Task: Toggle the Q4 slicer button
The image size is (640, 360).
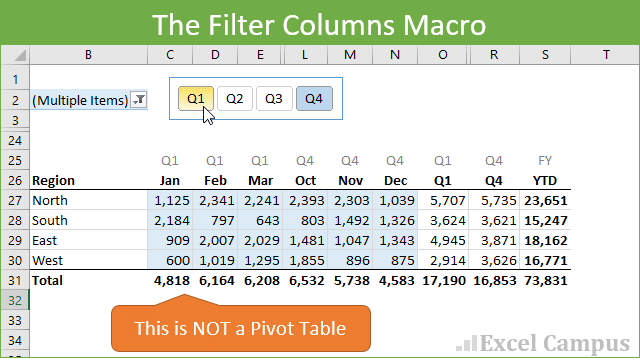Action: tap(314, 98)
